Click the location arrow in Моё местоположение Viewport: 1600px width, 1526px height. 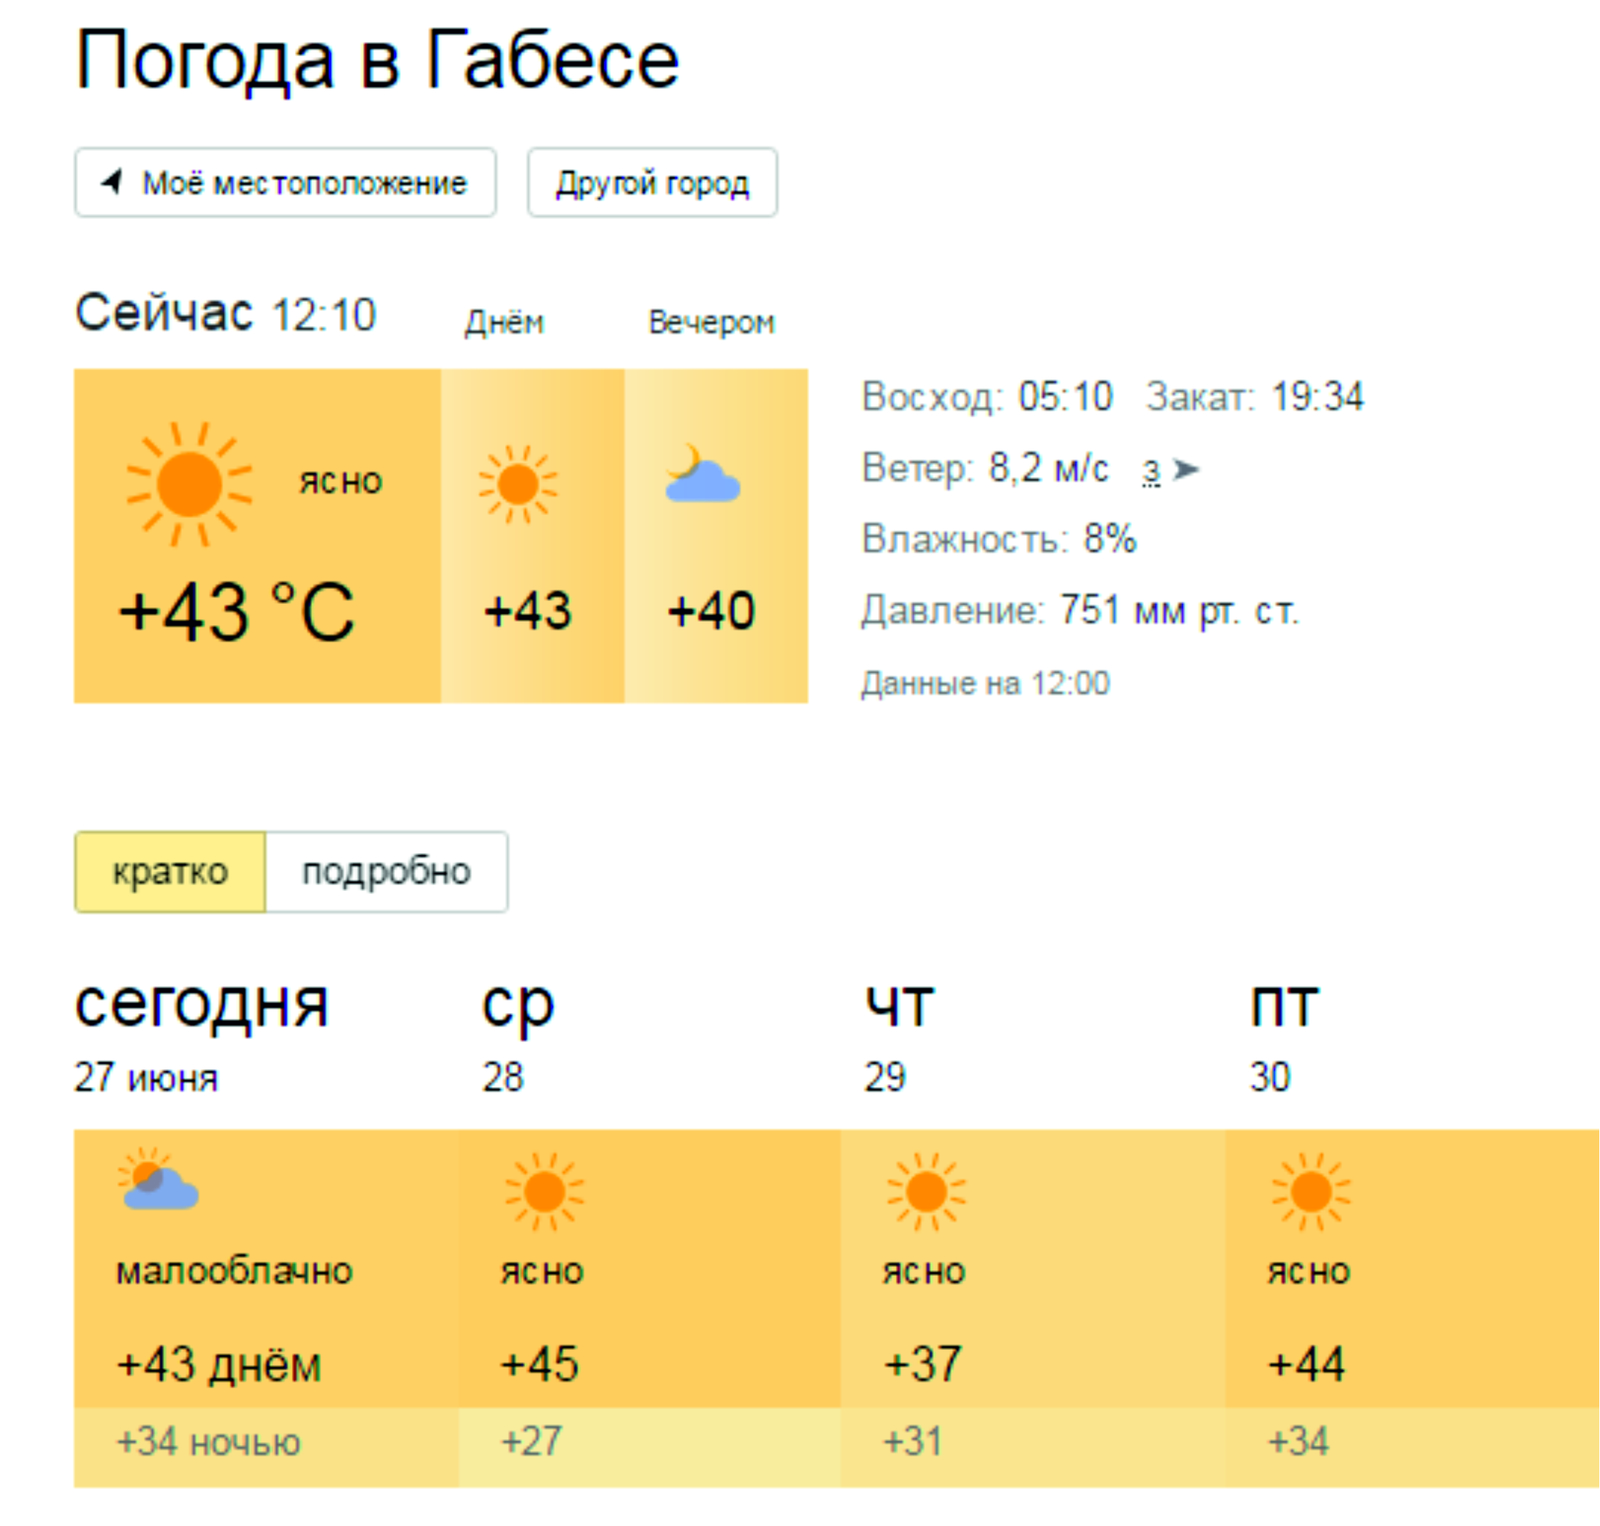click(112, 182)
